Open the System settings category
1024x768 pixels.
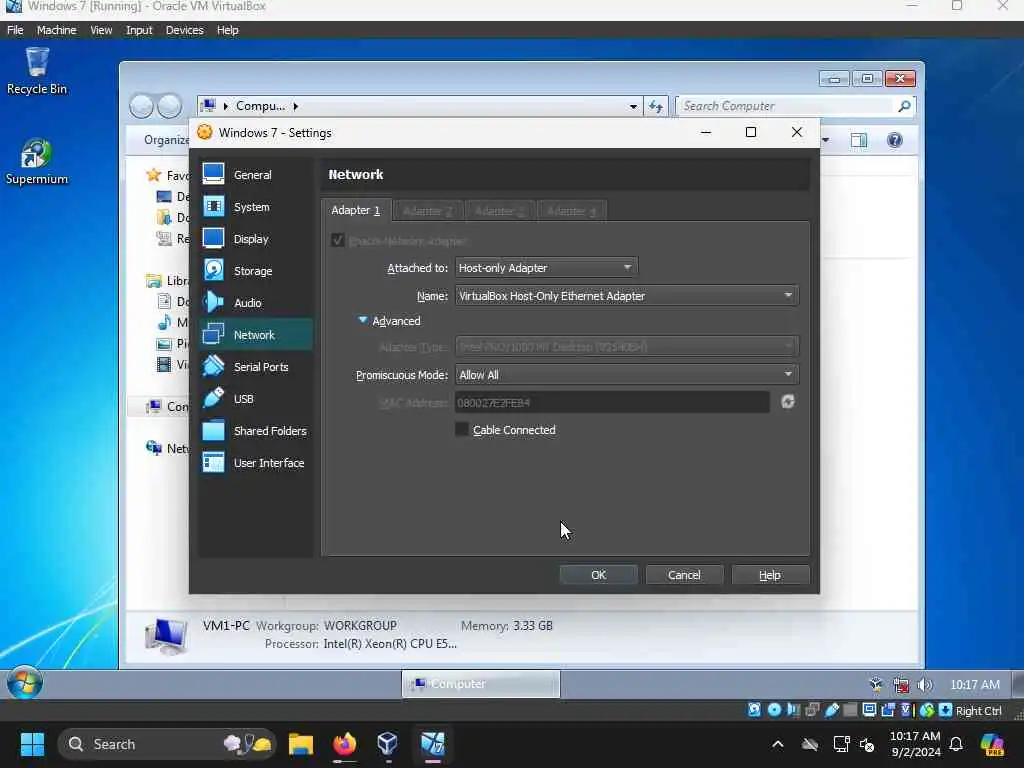(255, 206)
